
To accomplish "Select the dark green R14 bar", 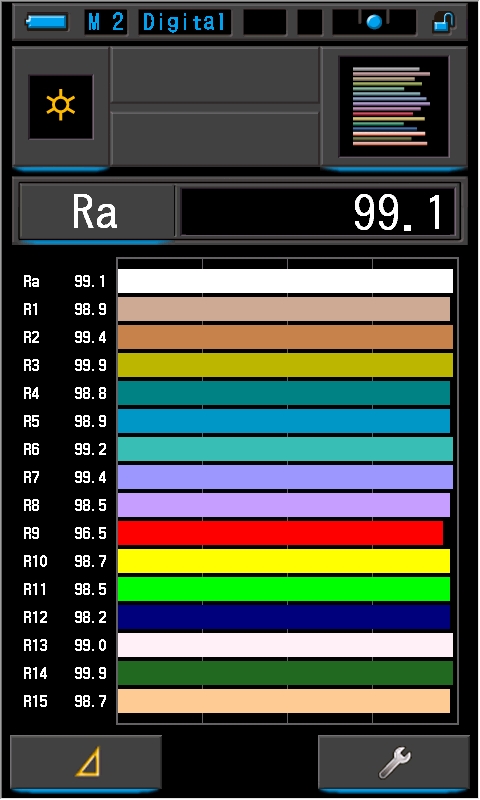I will pyautogui.click(x=285, y=673).
